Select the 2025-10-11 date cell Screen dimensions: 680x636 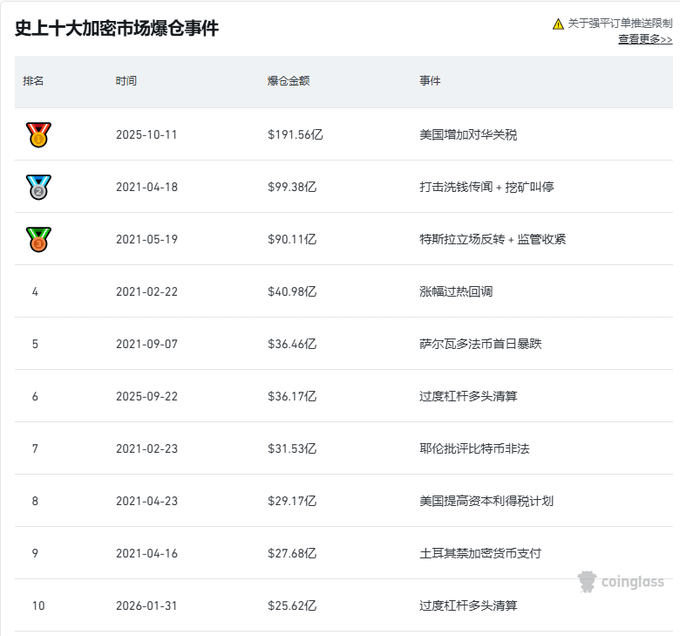(x=146, y=135)
